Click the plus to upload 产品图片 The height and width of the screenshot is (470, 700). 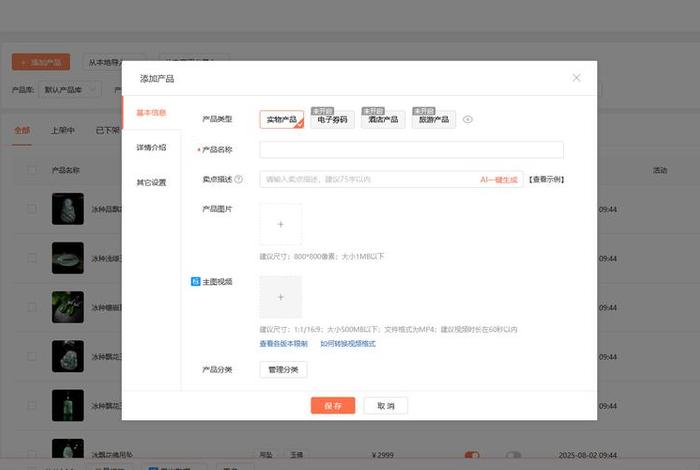[280, 224]
